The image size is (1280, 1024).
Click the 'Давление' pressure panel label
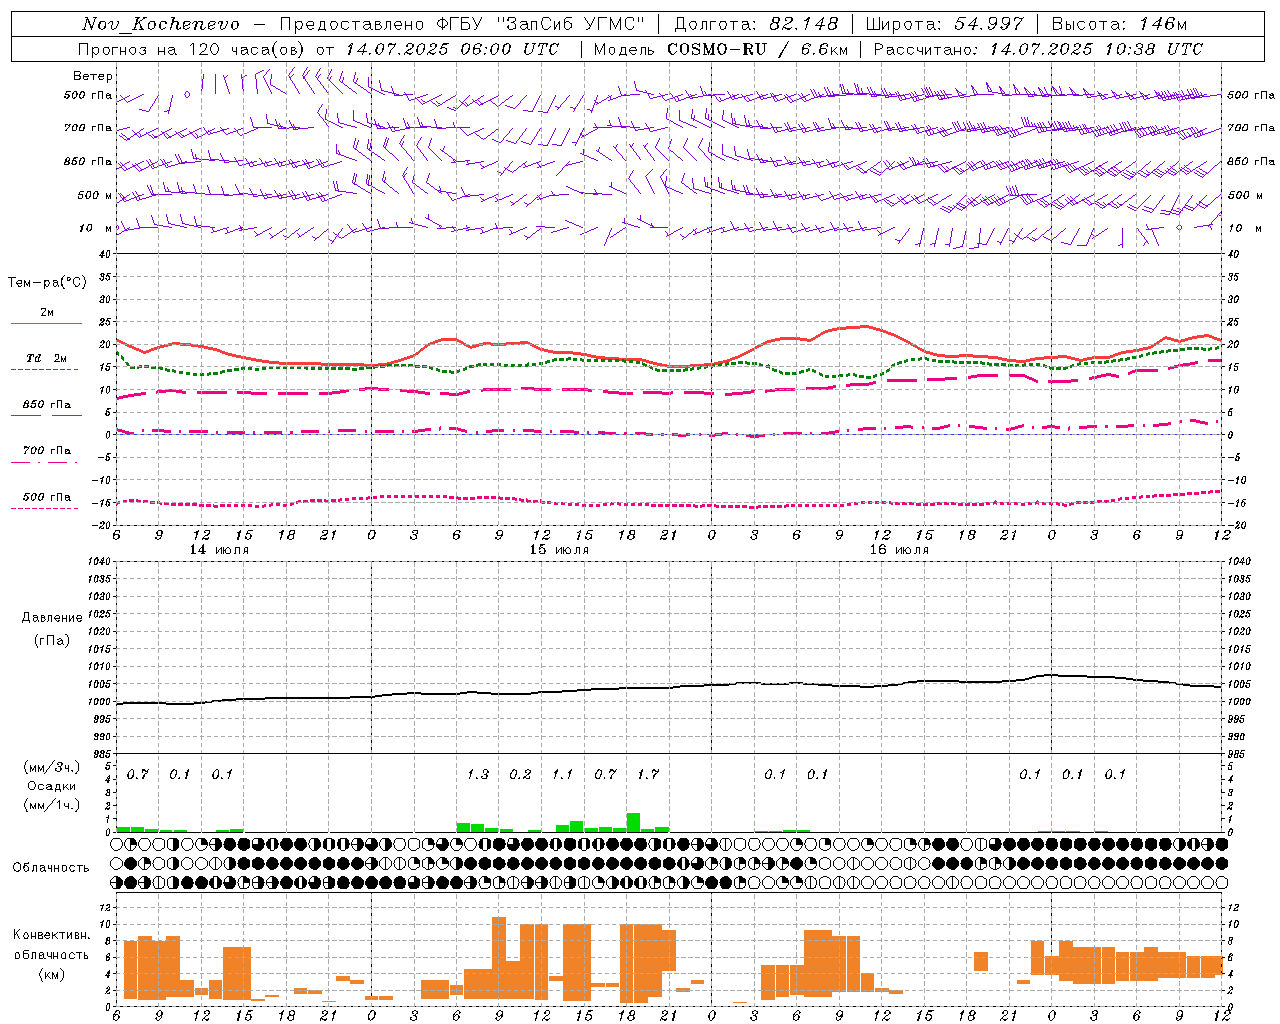point(52,618)
